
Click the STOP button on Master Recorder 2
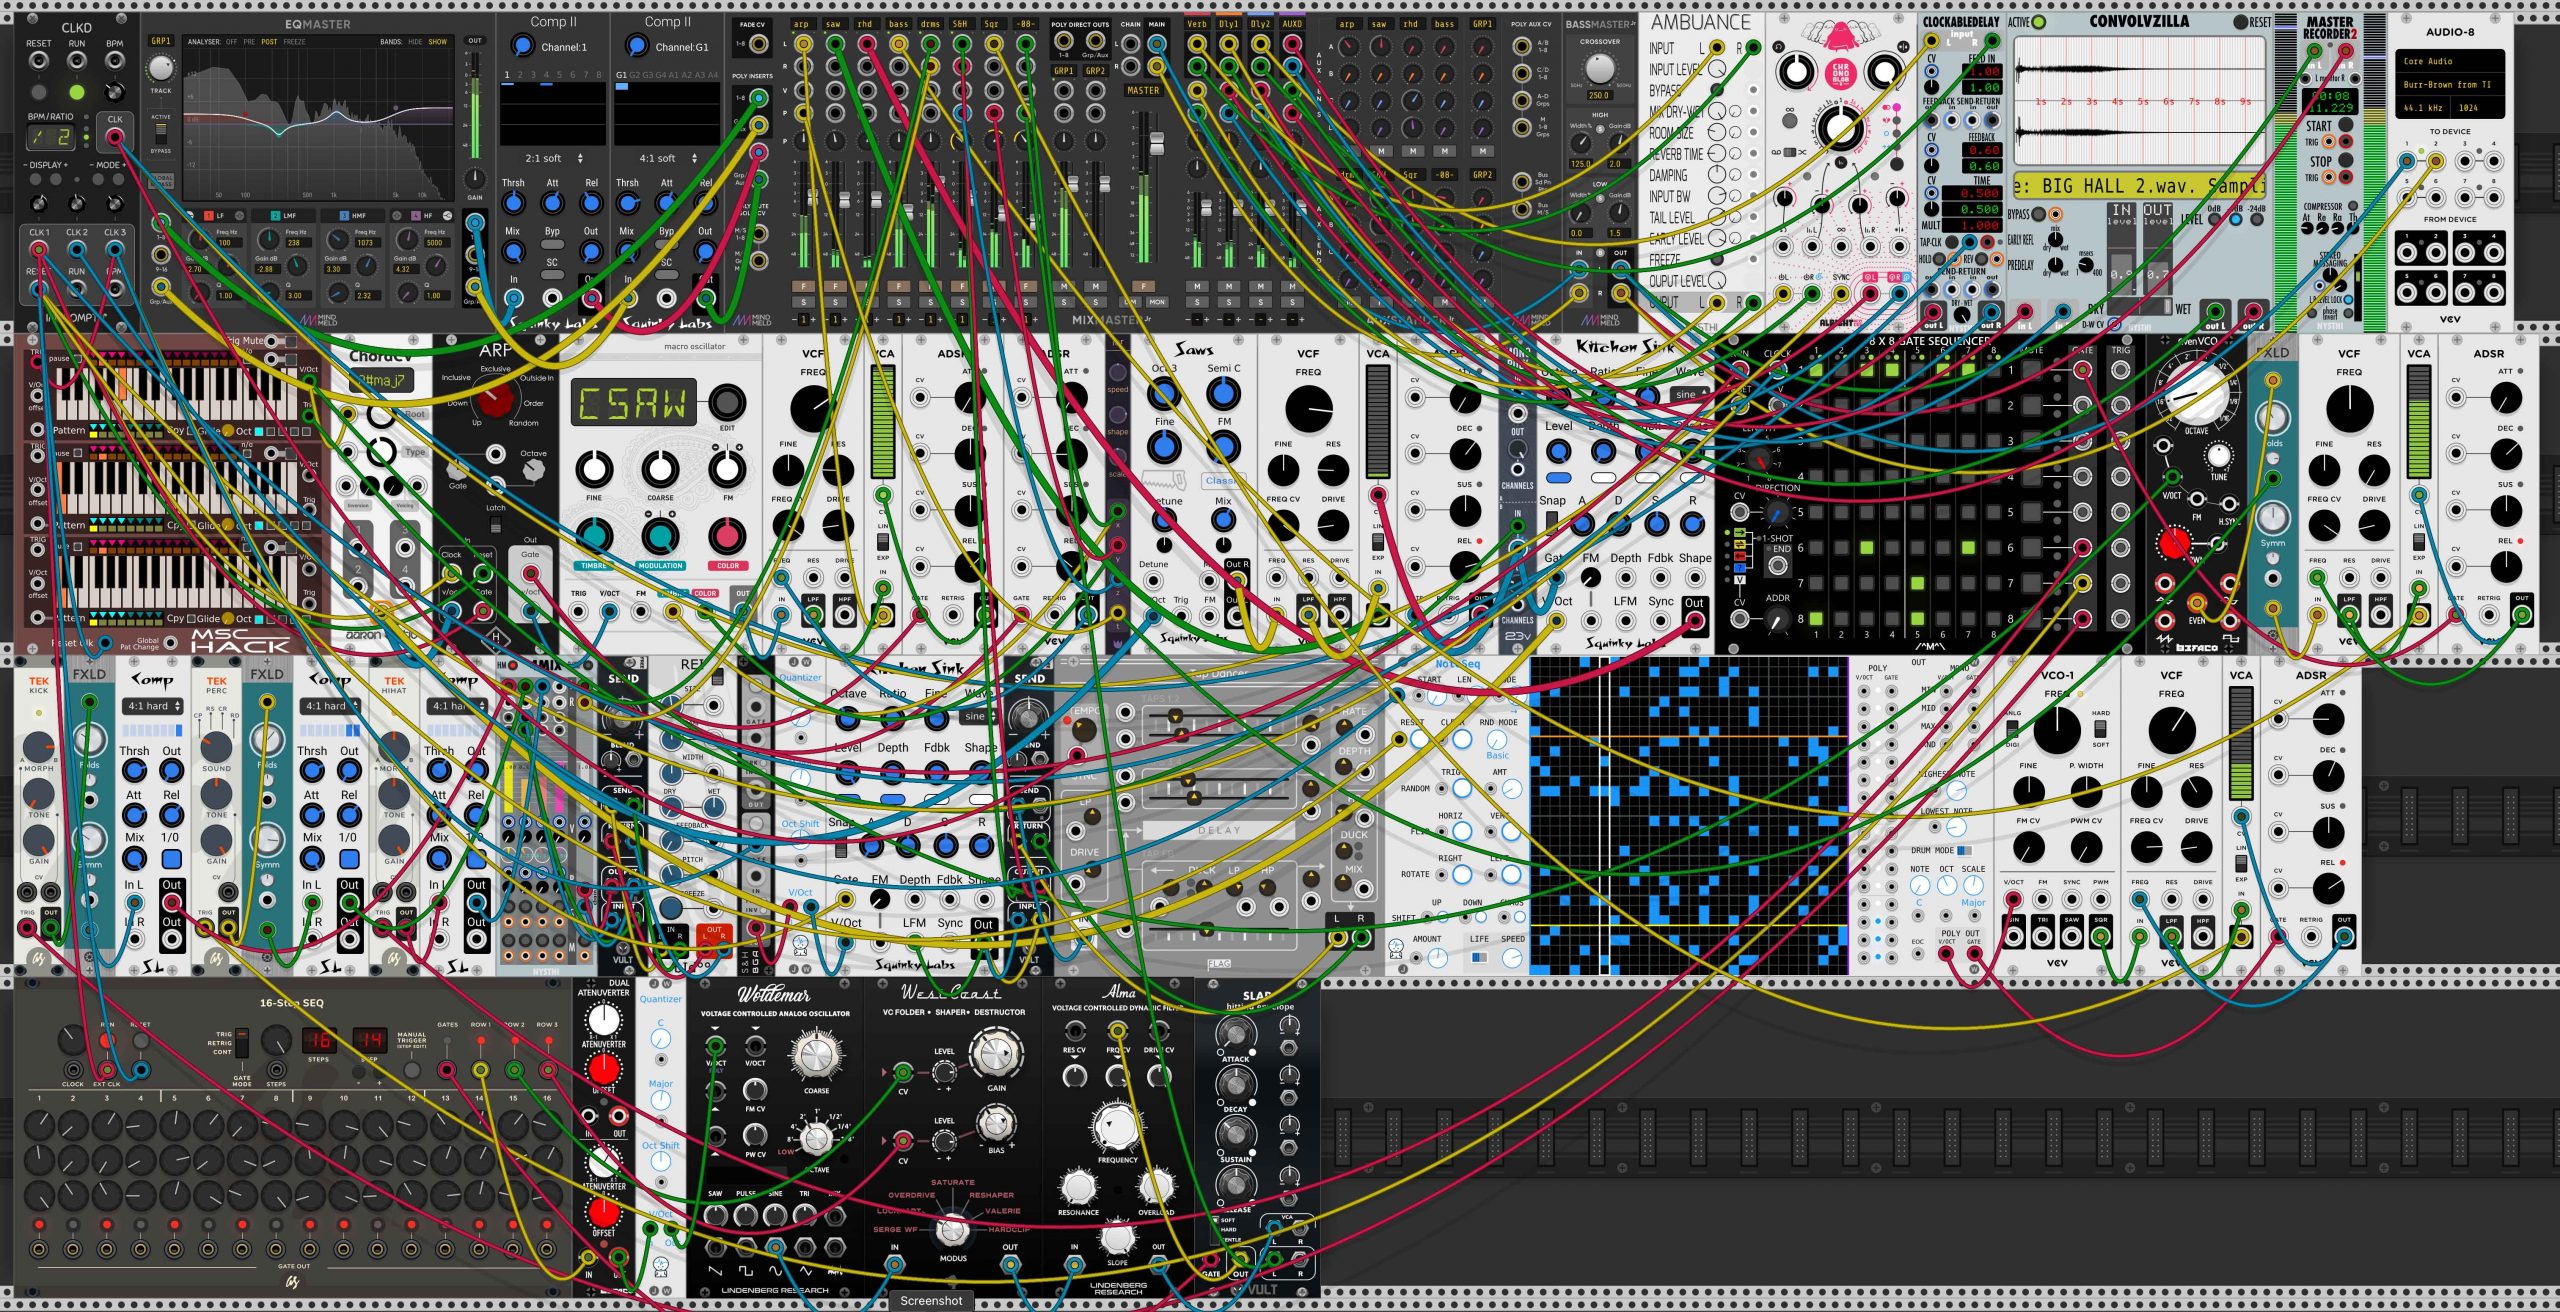tap(2345, 161)
